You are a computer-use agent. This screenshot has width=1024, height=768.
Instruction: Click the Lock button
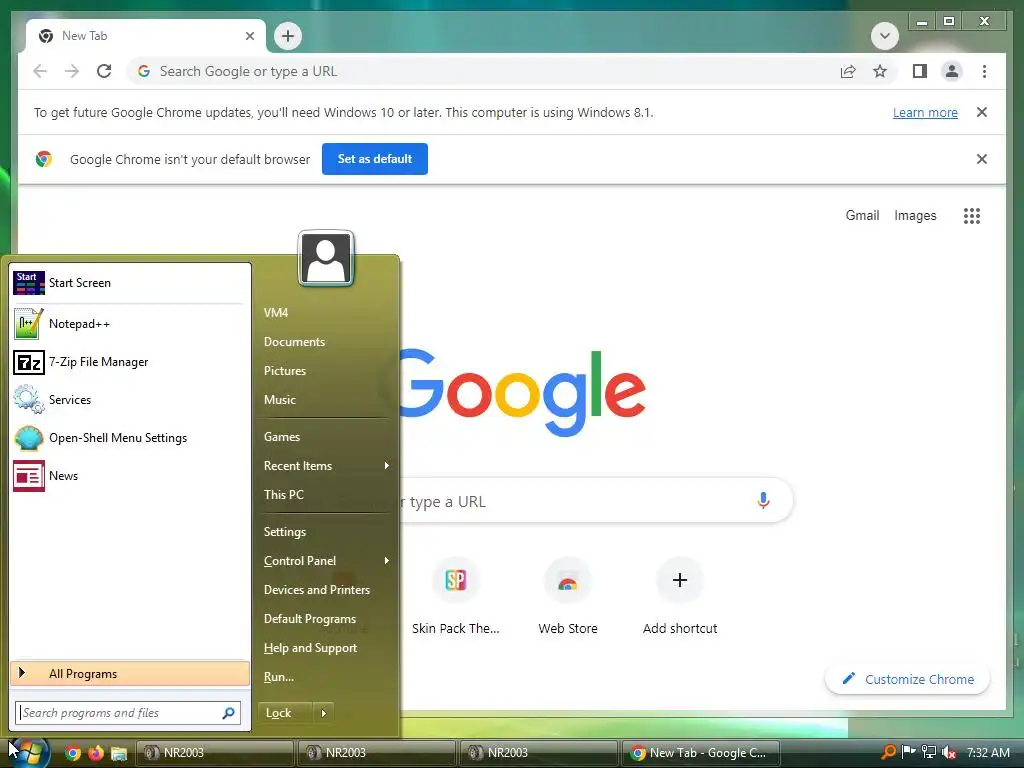point(286,713)
